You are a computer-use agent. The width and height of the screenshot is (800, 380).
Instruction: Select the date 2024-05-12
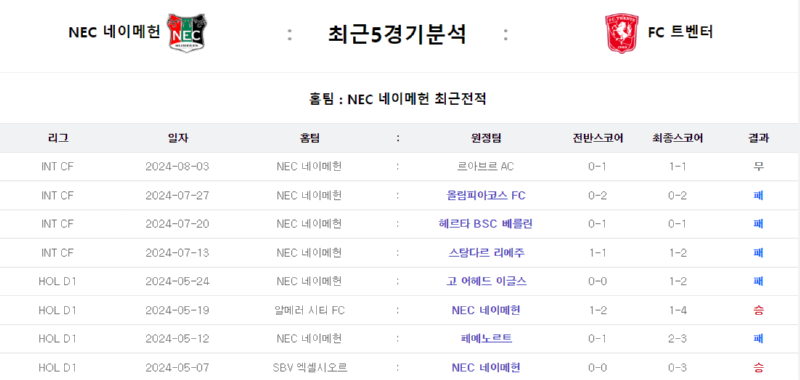coord(178,339)
